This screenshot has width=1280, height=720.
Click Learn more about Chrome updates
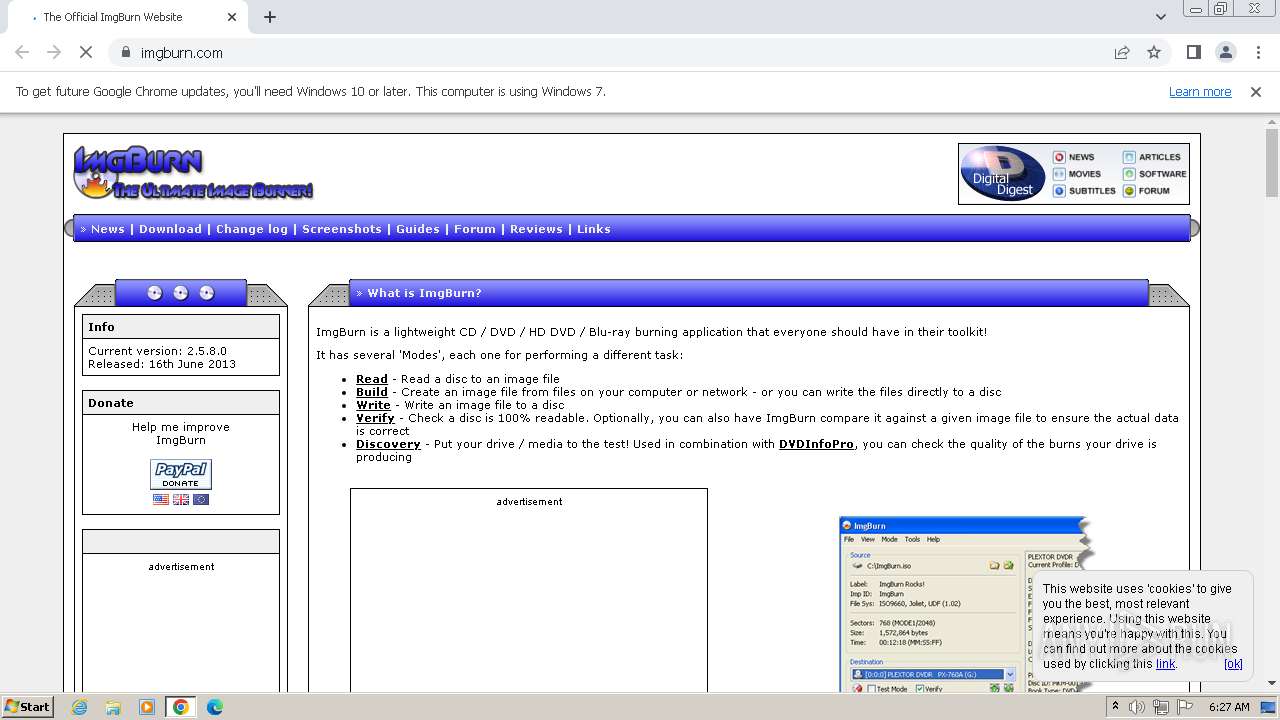(x=1200, y=91)
